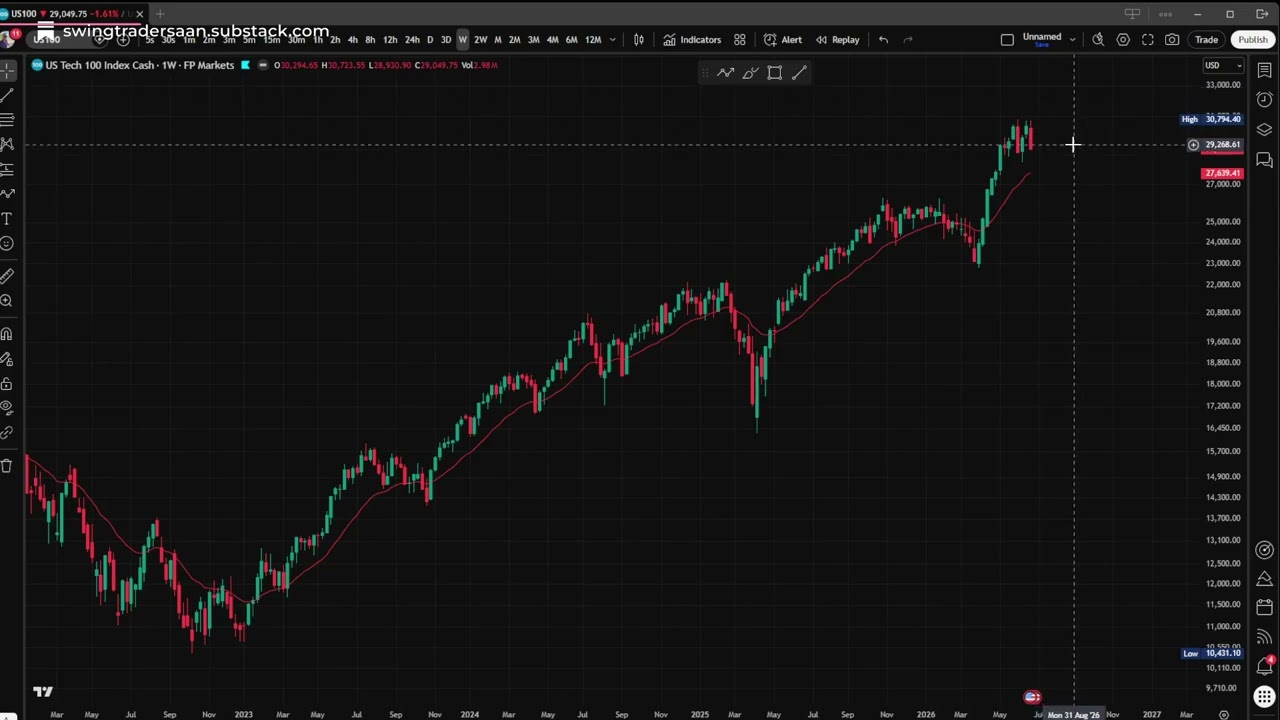This screenshot has width=1280, height=720.
Task: Enter fullscreen chart mode
Action: click(x=1148, y=40)
